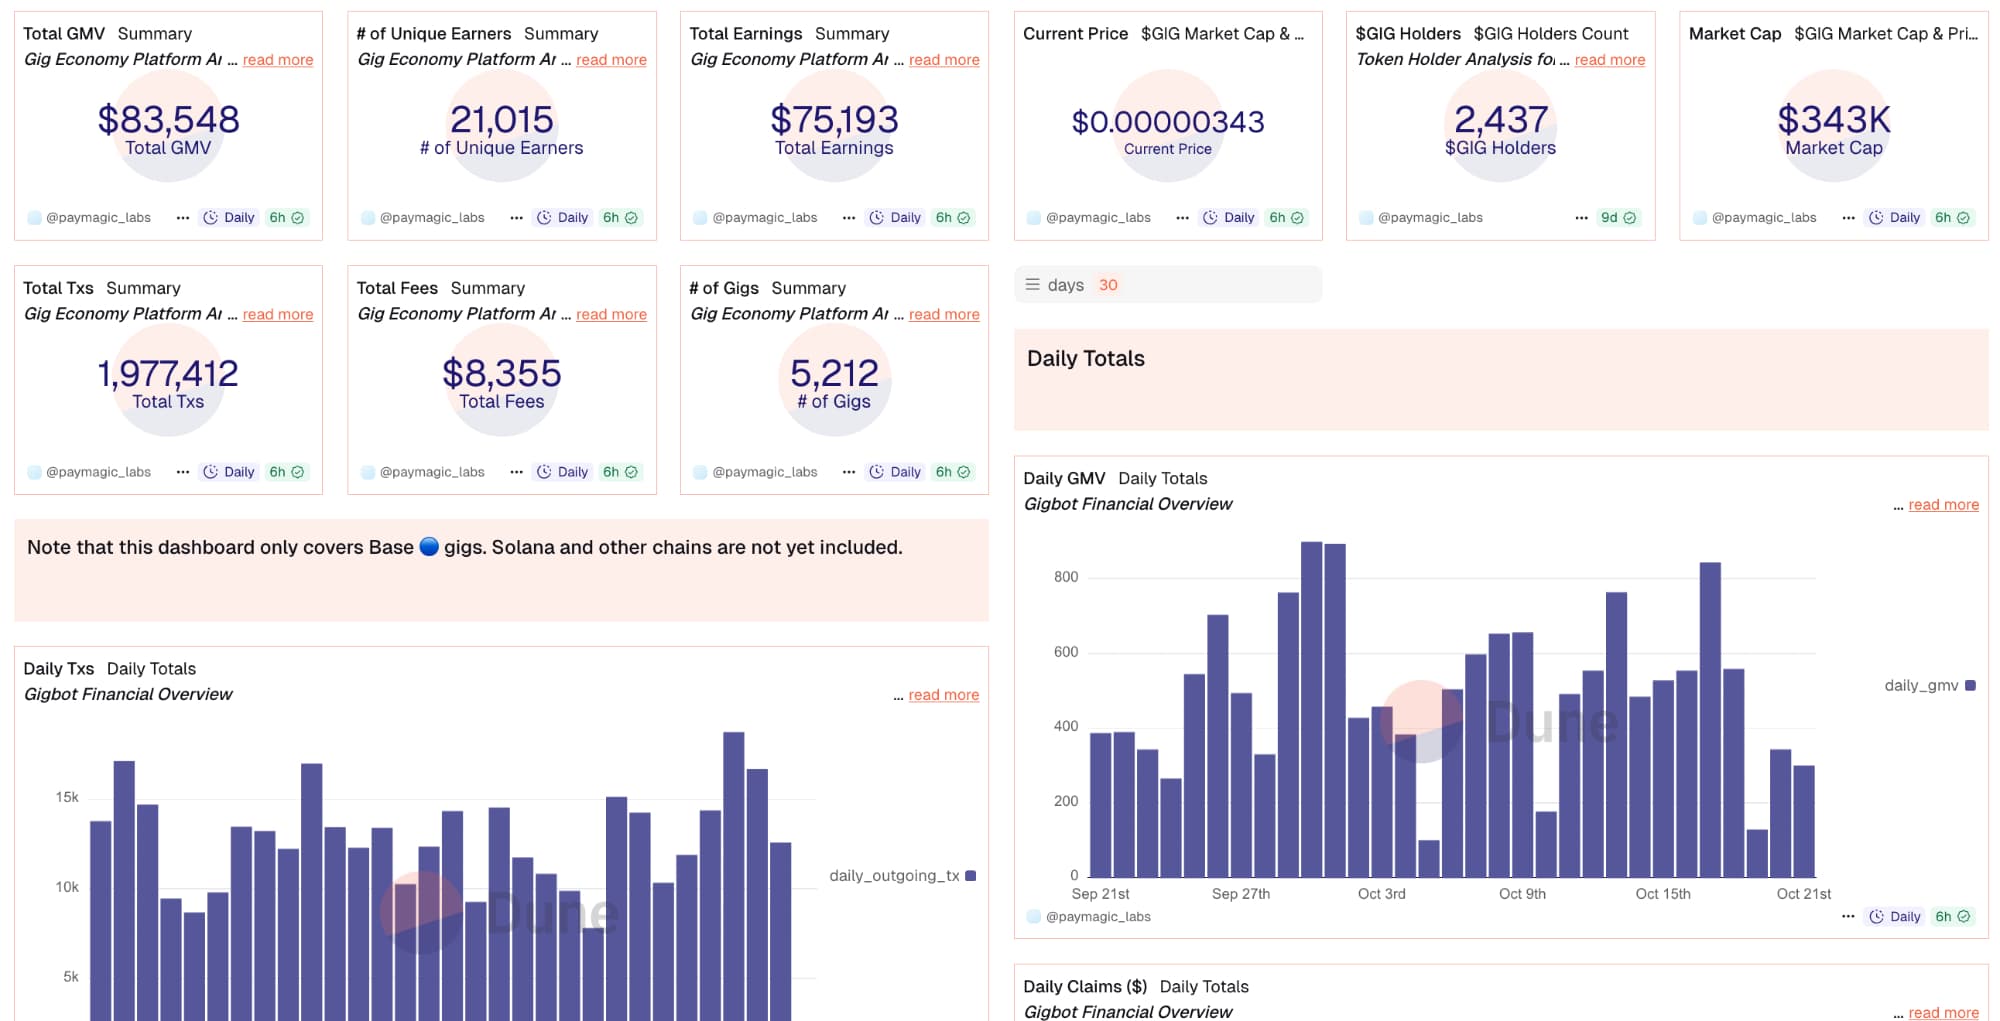Open three-dot menu on $GIG Holders card
The height and width of the screenshot is (1021, 2000).
coord(1581,218)
